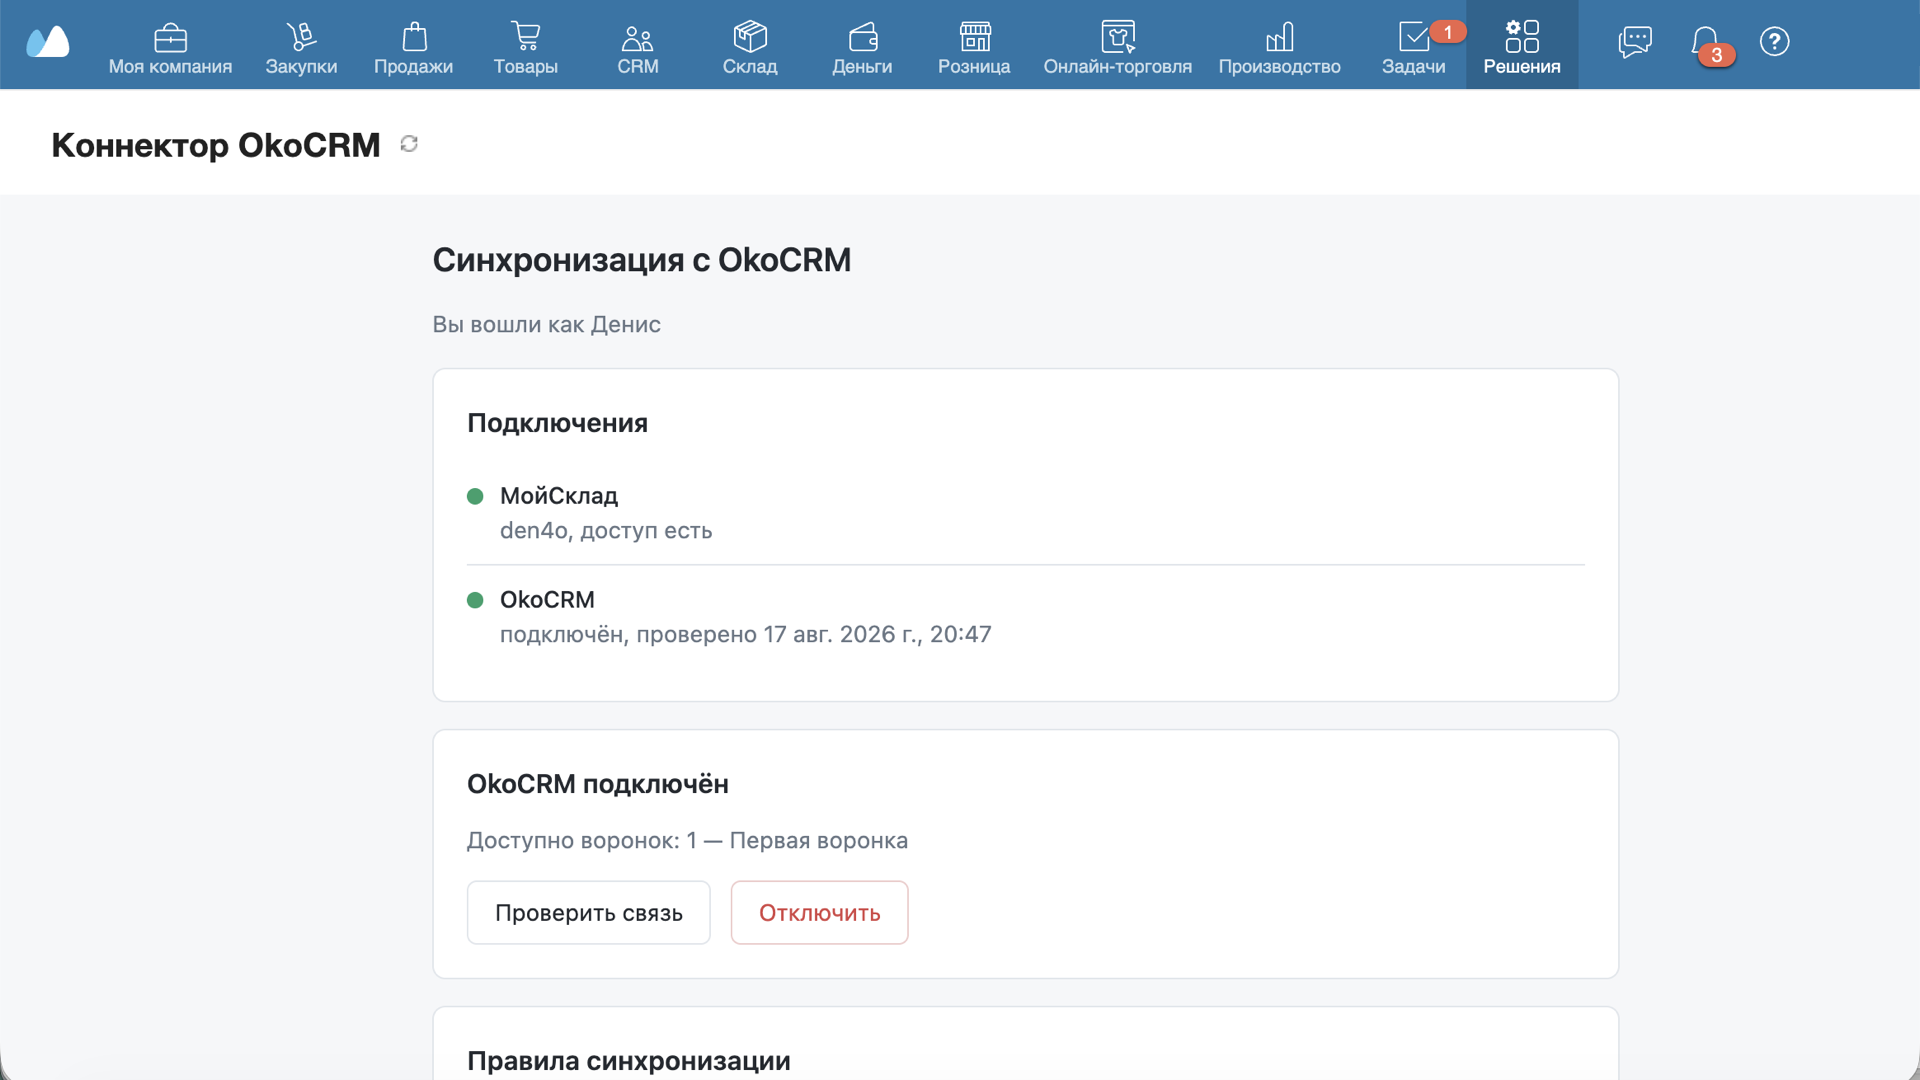Screen dimensions: 1920x1080
Task: Click the people icon above CRM
Action: click(637, 38)
